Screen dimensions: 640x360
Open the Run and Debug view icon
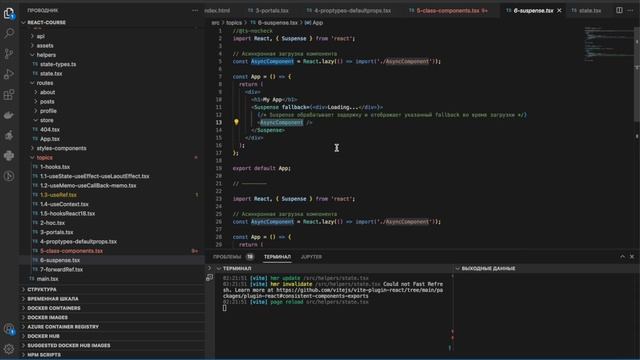[9, 74]
